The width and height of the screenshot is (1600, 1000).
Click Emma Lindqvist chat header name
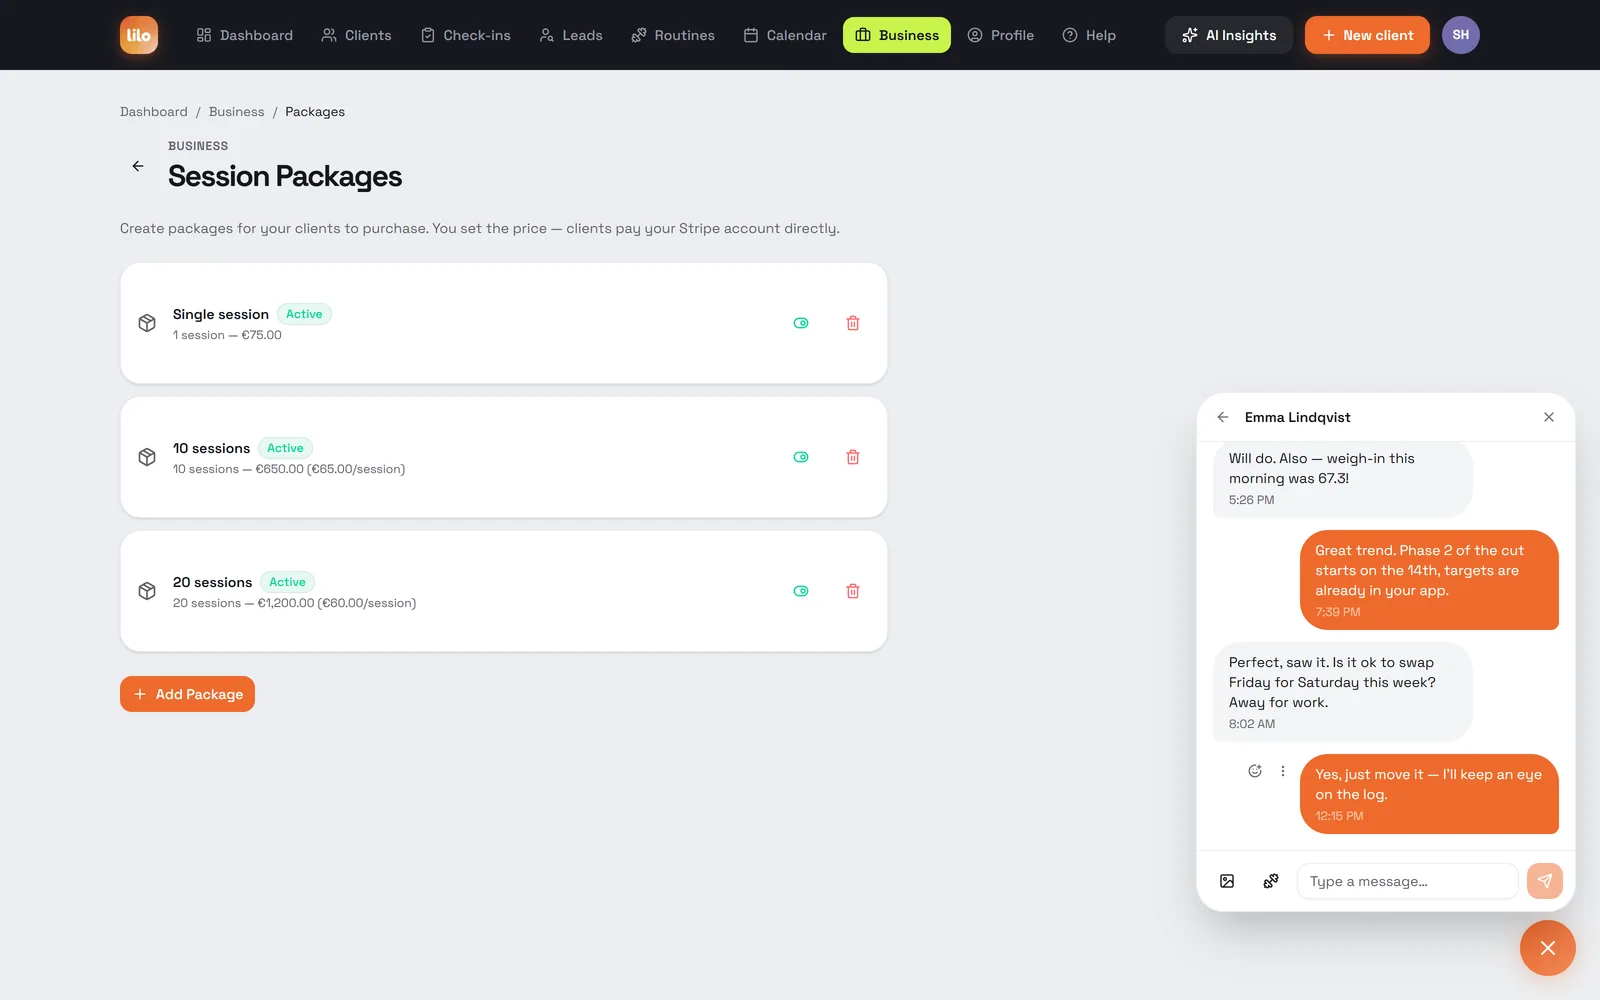pyautogui.click(x=1297, y=417)
